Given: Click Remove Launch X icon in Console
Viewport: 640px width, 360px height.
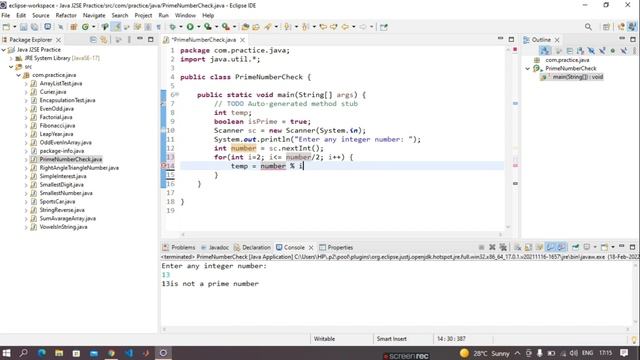Looking at the screenshot, I should [x=492, y=247].
